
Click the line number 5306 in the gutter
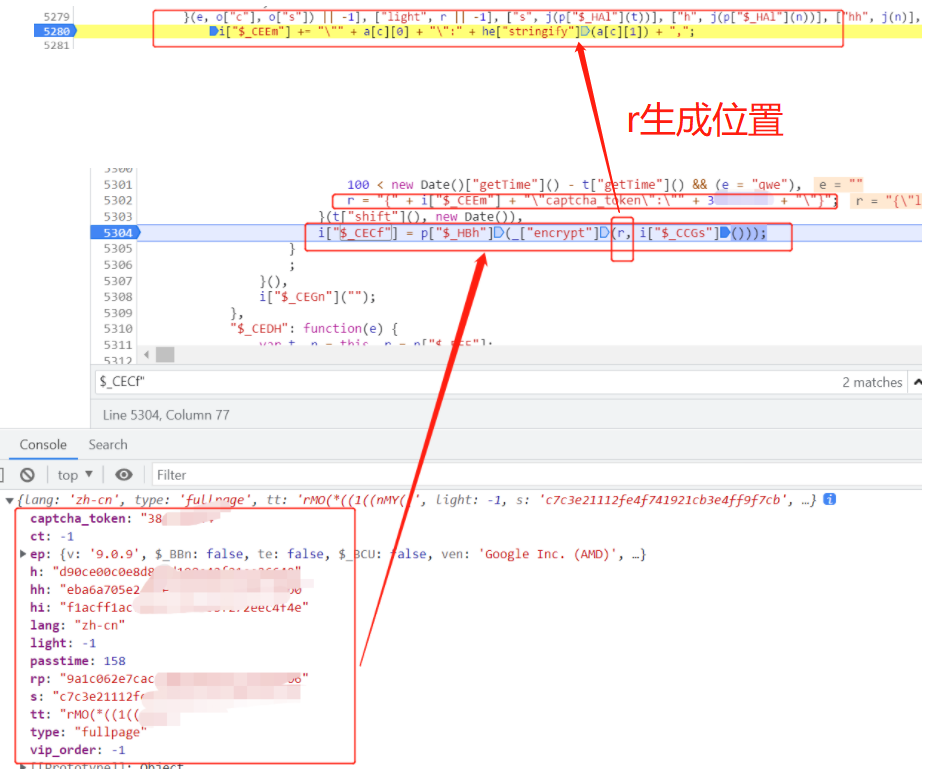118,264
